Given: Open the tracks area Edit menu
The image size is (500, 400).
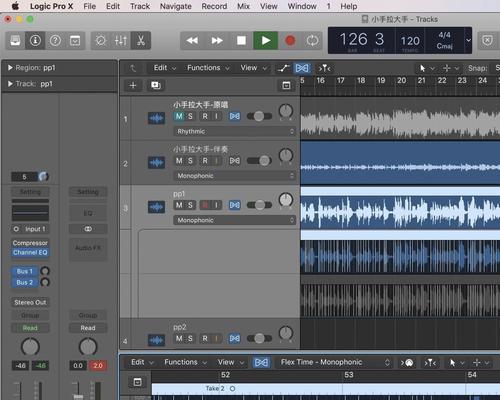Looking at the screenshot, I should (164, 68).
